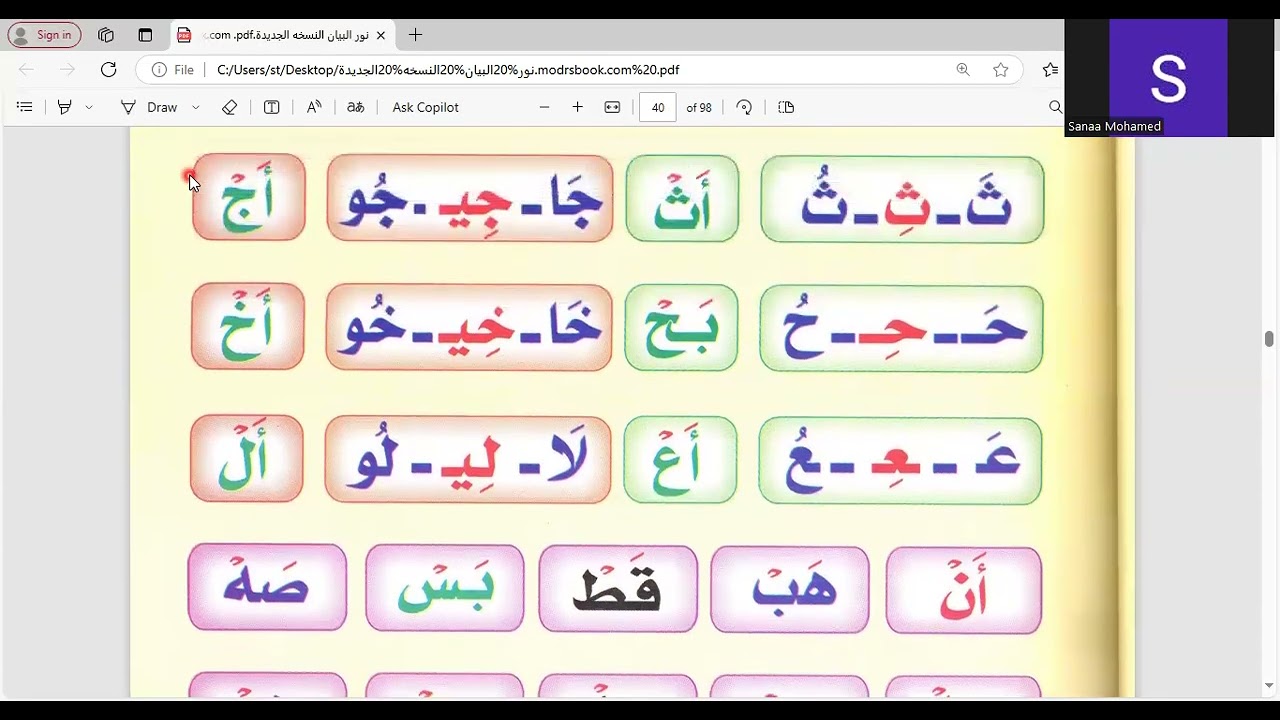The image size is (1280, 720).
Task: Click the green أَثْ card
Action: [682, 198]
